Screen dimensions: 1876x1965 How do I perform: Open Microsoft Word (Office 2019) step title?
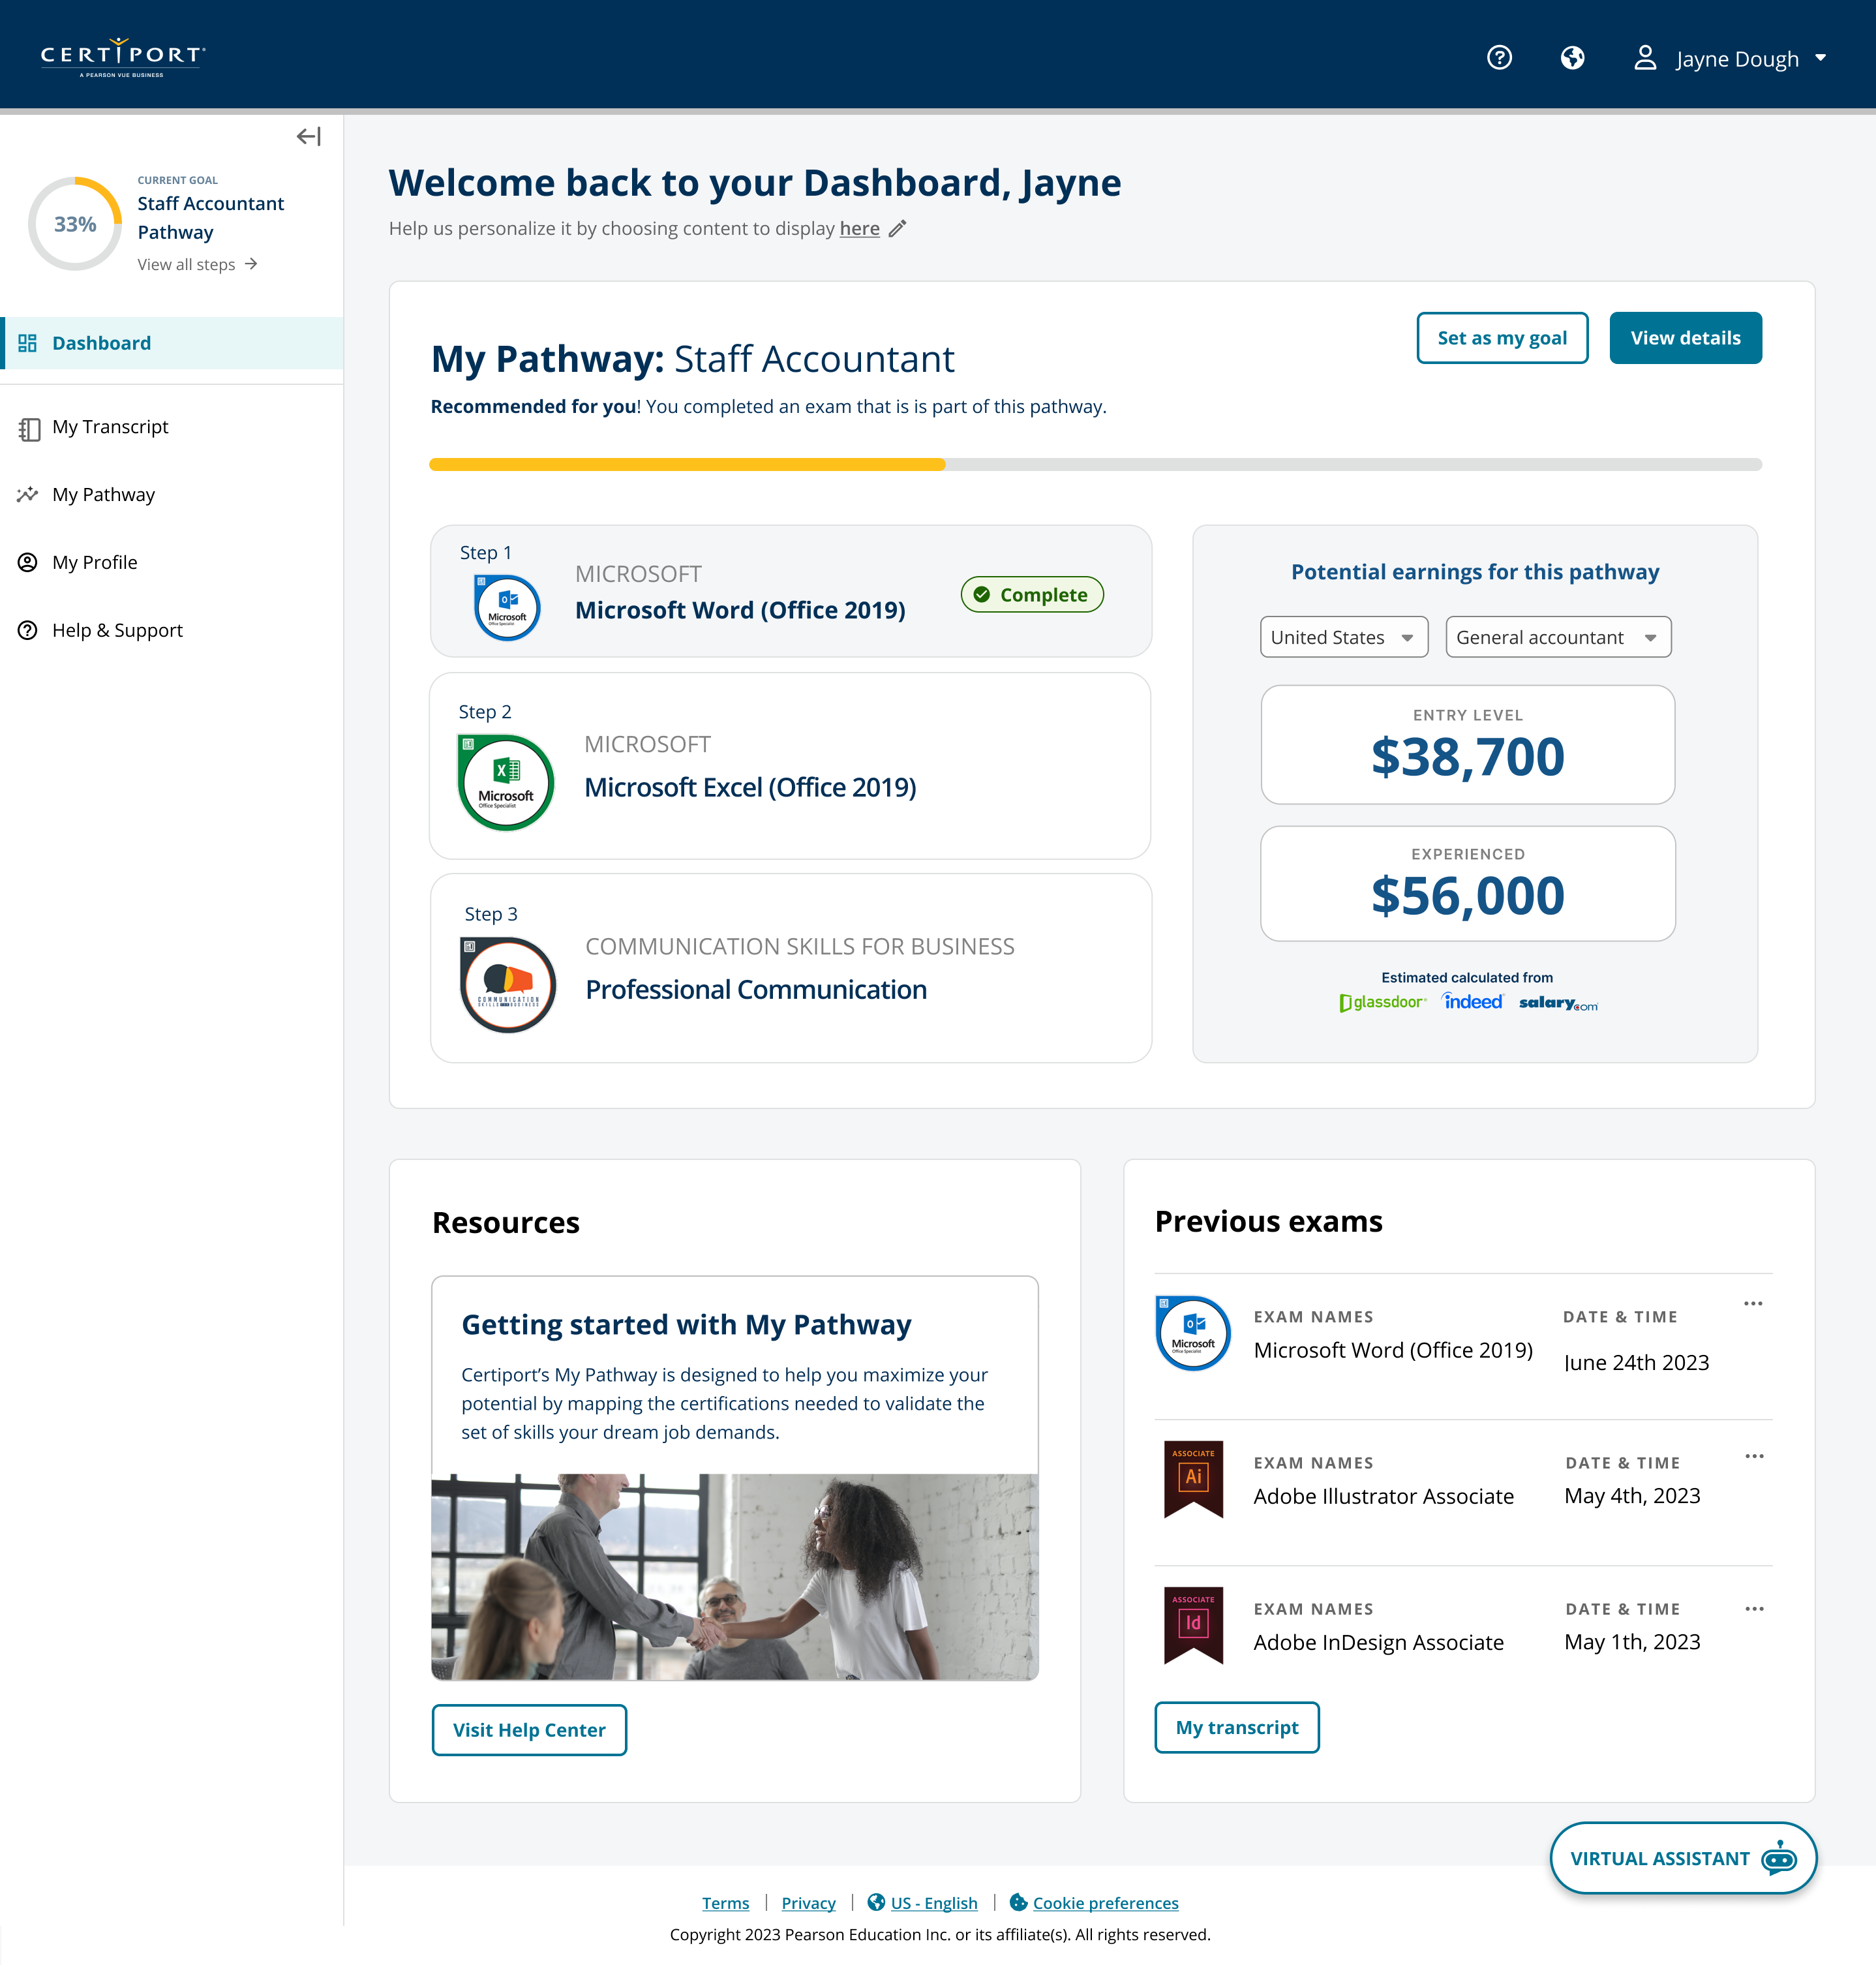pos(740,610)
